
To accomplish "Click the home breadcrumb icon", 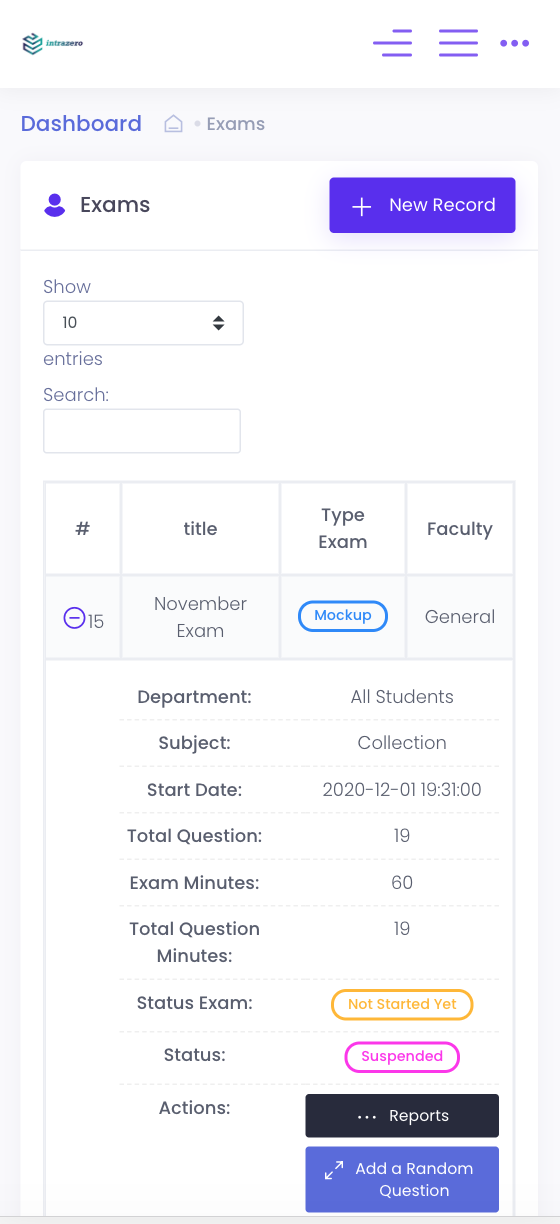I will click(x=173, y=124).
